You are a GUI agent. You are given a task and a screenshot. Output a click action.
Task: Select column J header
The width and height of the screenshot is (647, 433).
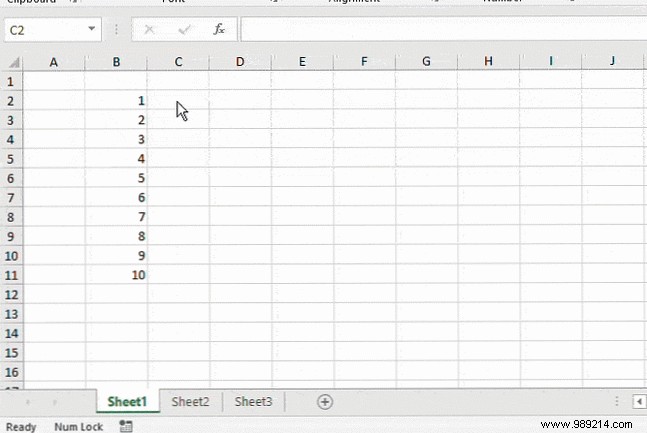click(x=612, y=62)
